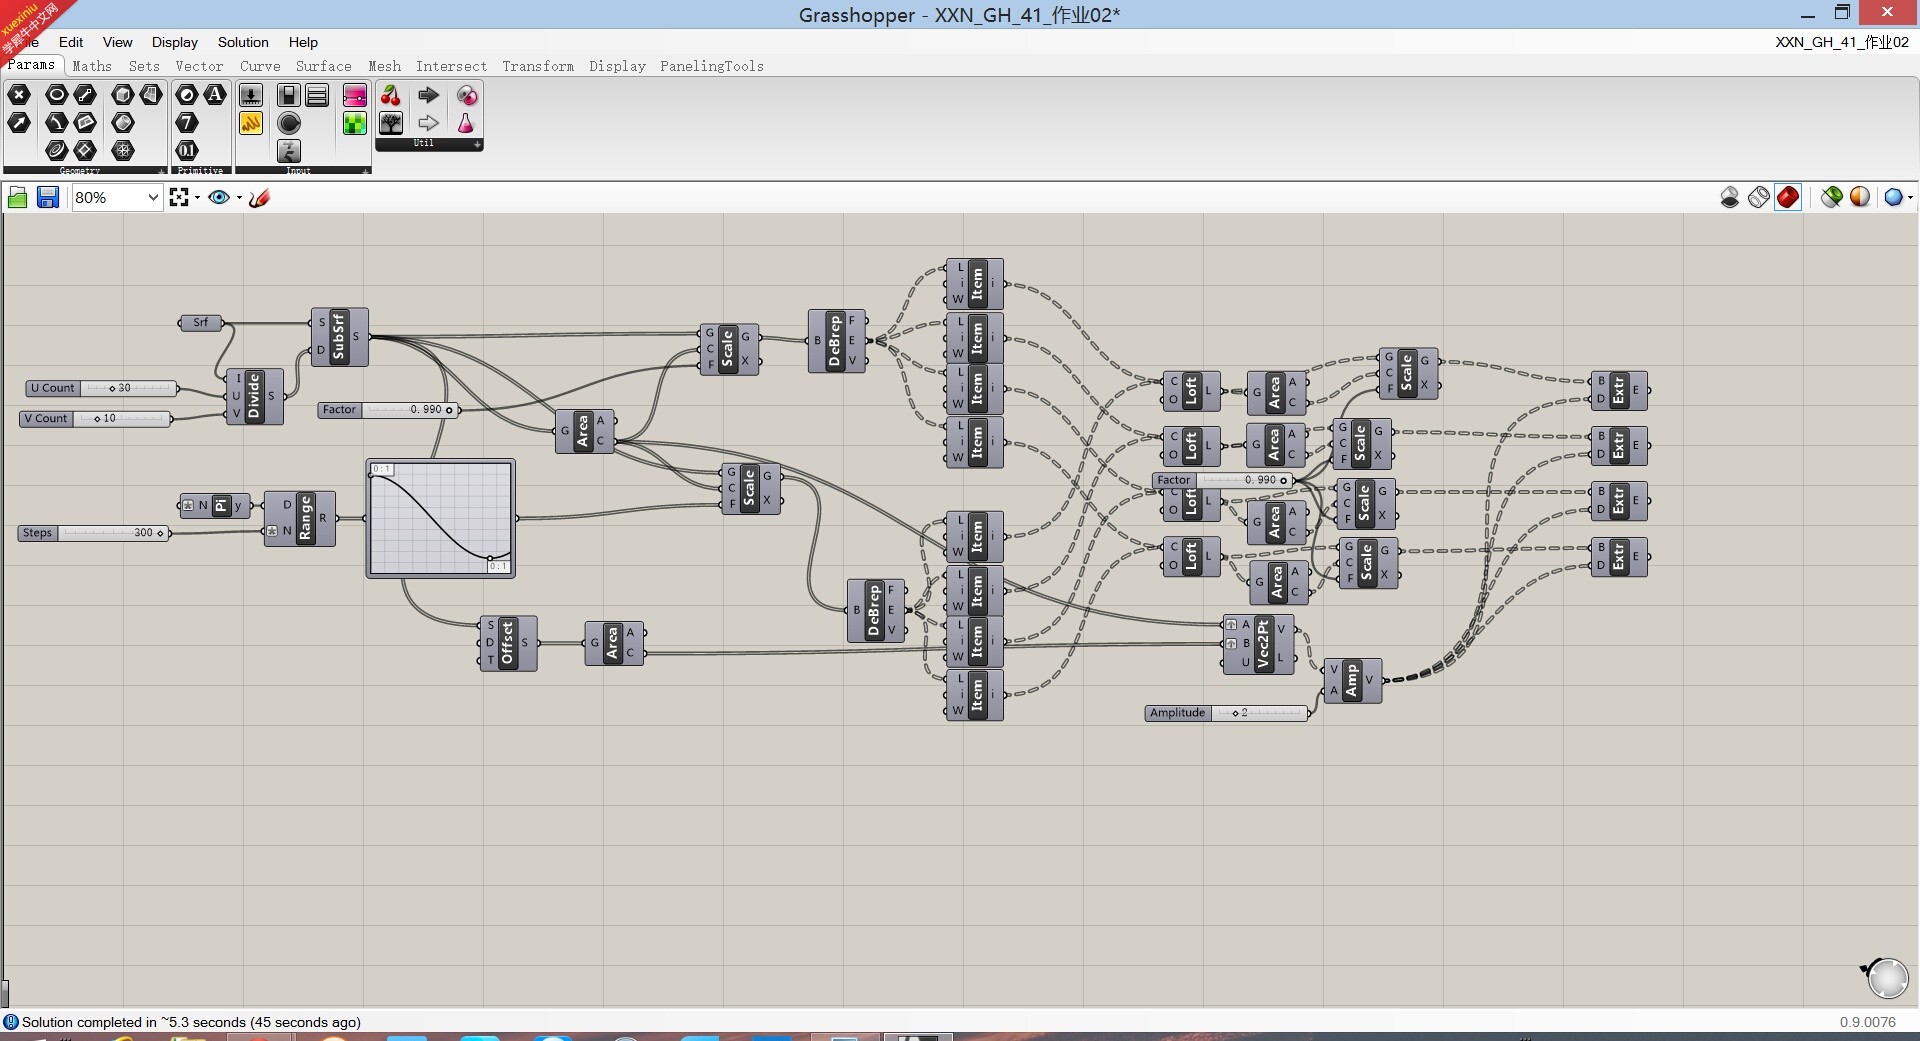The width and height of the screenshot is (1920, 1041).
Task: Open the Edit menu
Action: pos(71,42)
